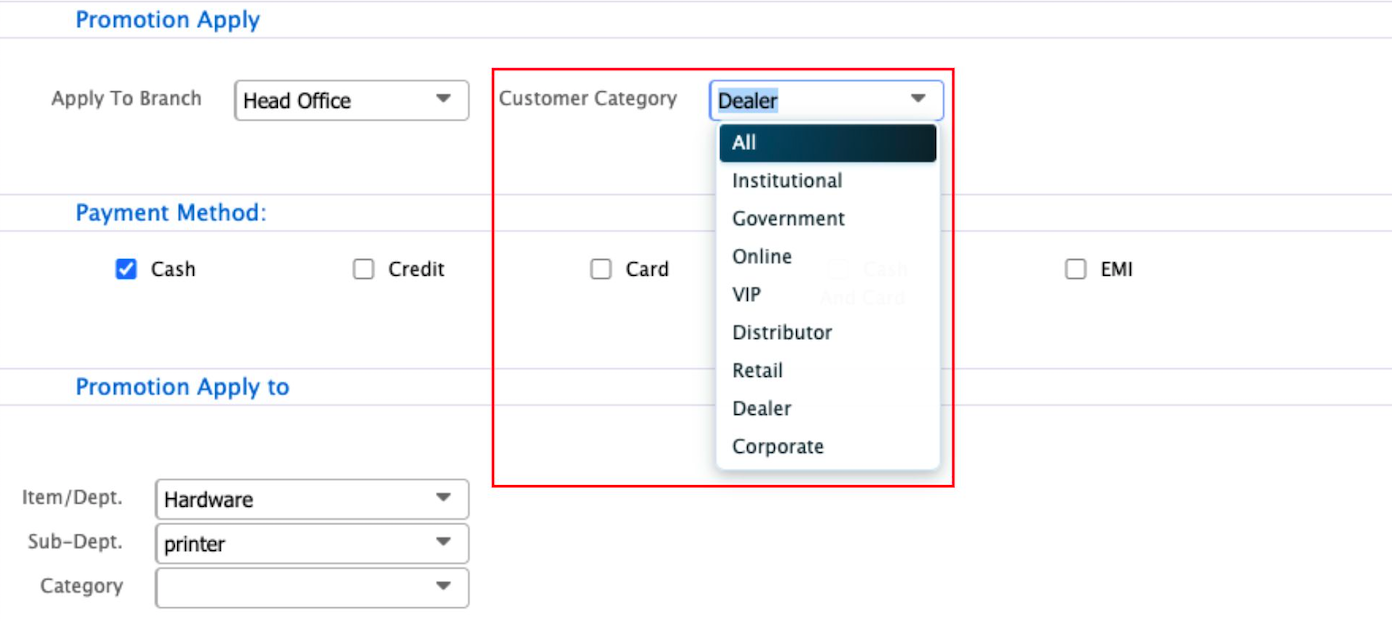Uncheck the Cash payment method checkbox

click(126, 270)
